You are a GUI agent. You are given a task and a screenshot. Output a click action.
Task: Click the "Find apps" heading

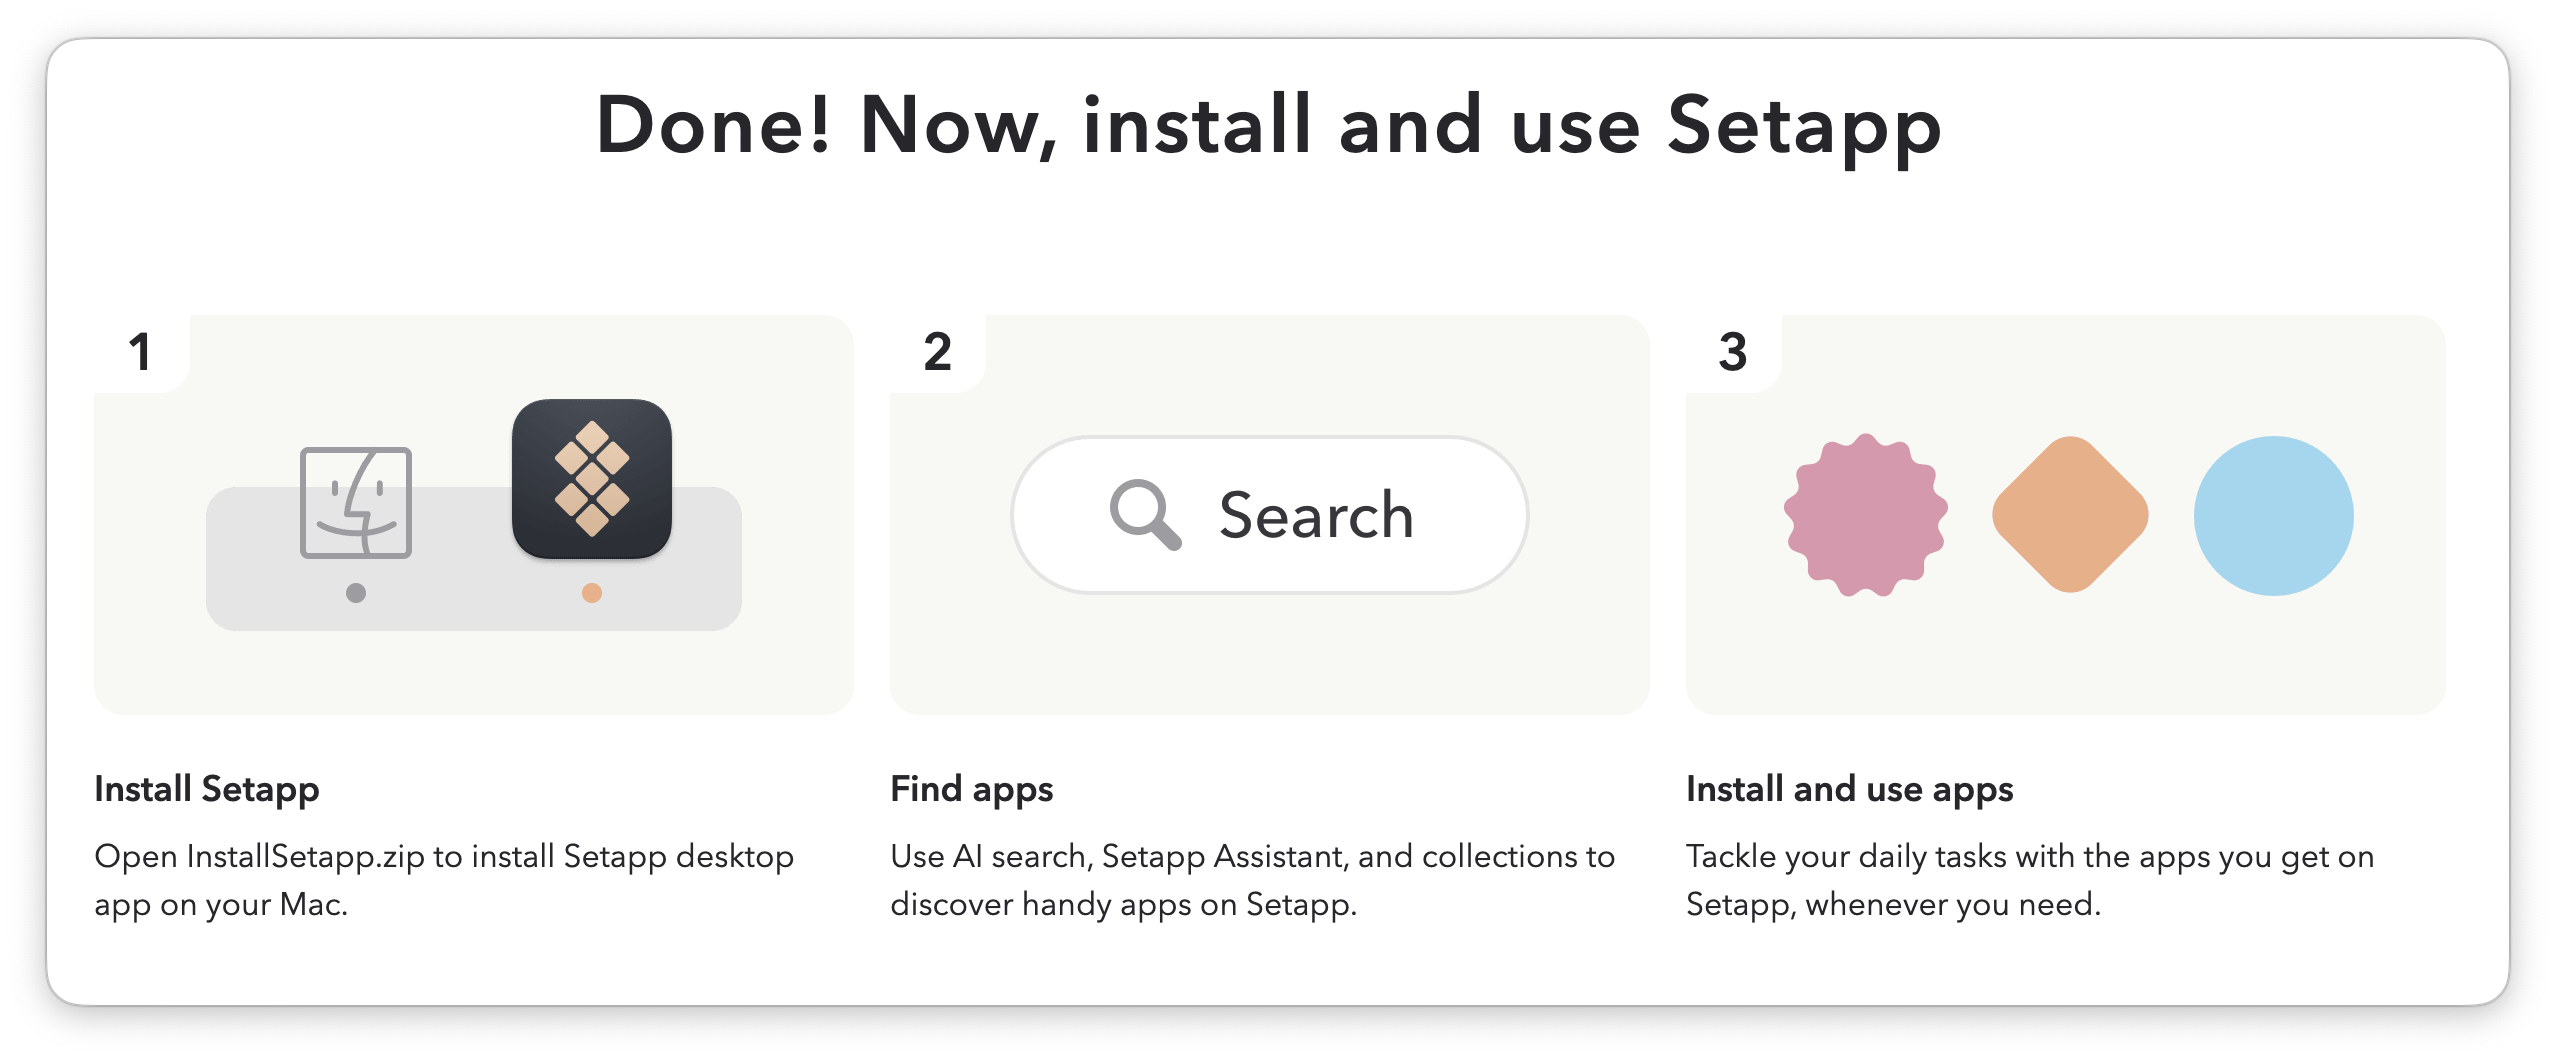tap(972, 789)
